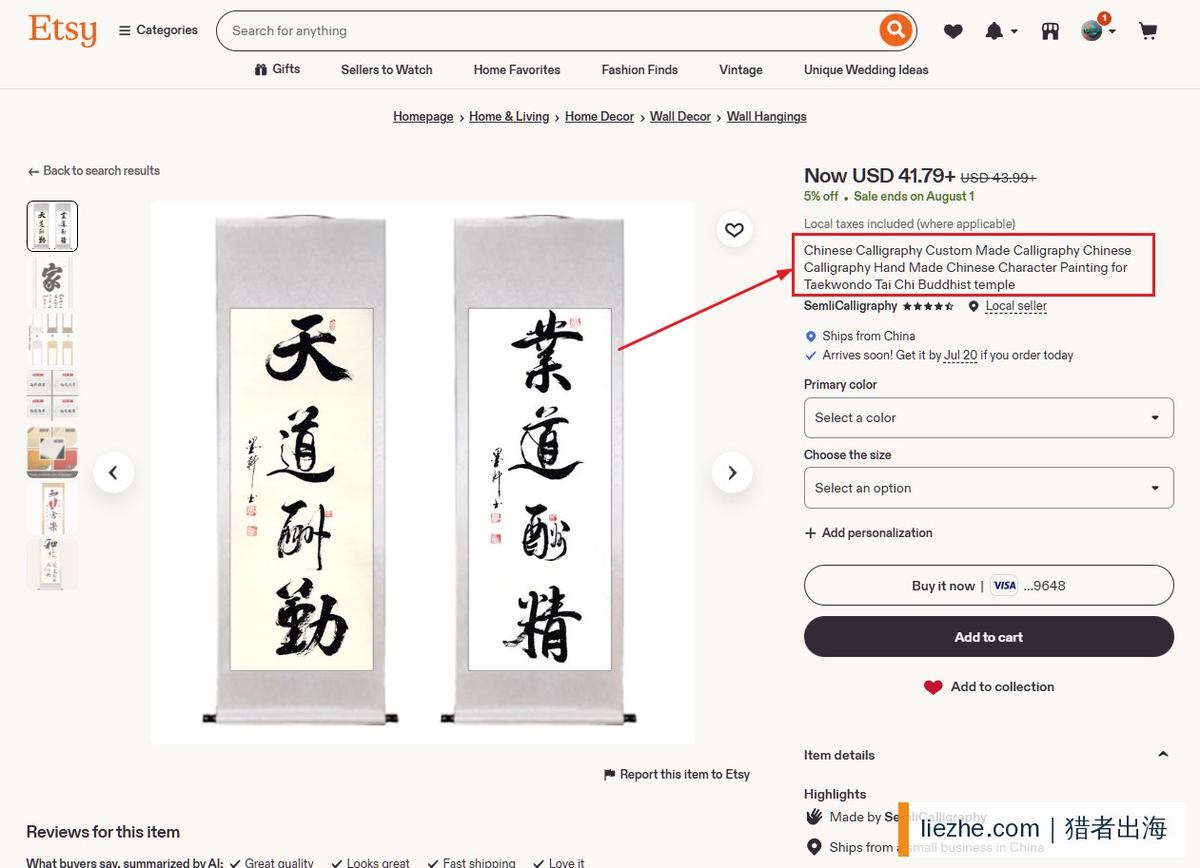Open Favorites heart icon in header
The image size is (1200, 868).
point(953,31)
